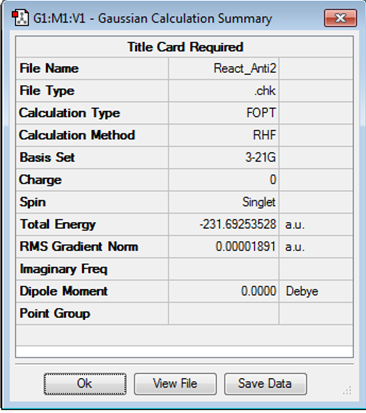Image resolution: width=366 pixels, height=413 pixels.
Task: Select the 3-21G basis set value
Action: tap(261, 157)
